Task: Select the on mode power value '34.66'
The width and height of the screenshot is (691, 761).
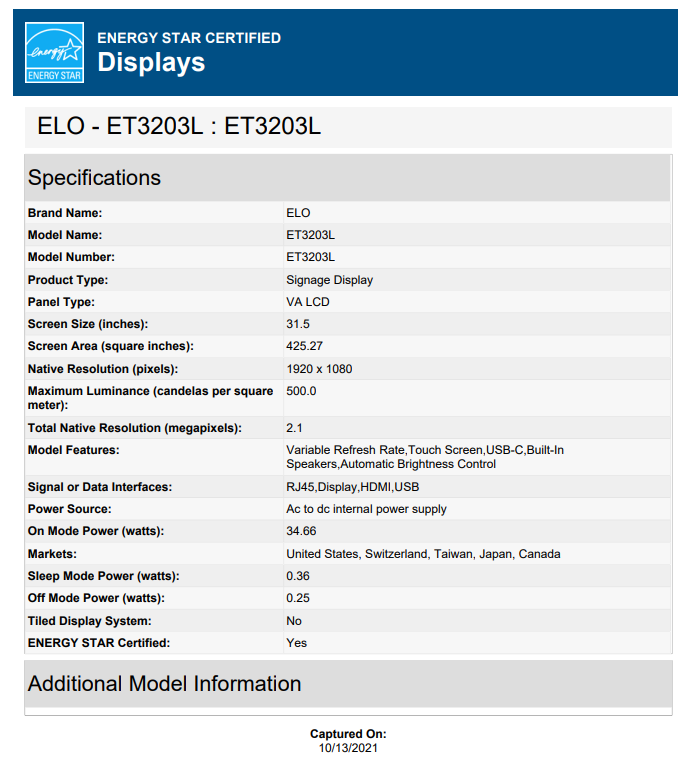Action: tap(301, 531)
